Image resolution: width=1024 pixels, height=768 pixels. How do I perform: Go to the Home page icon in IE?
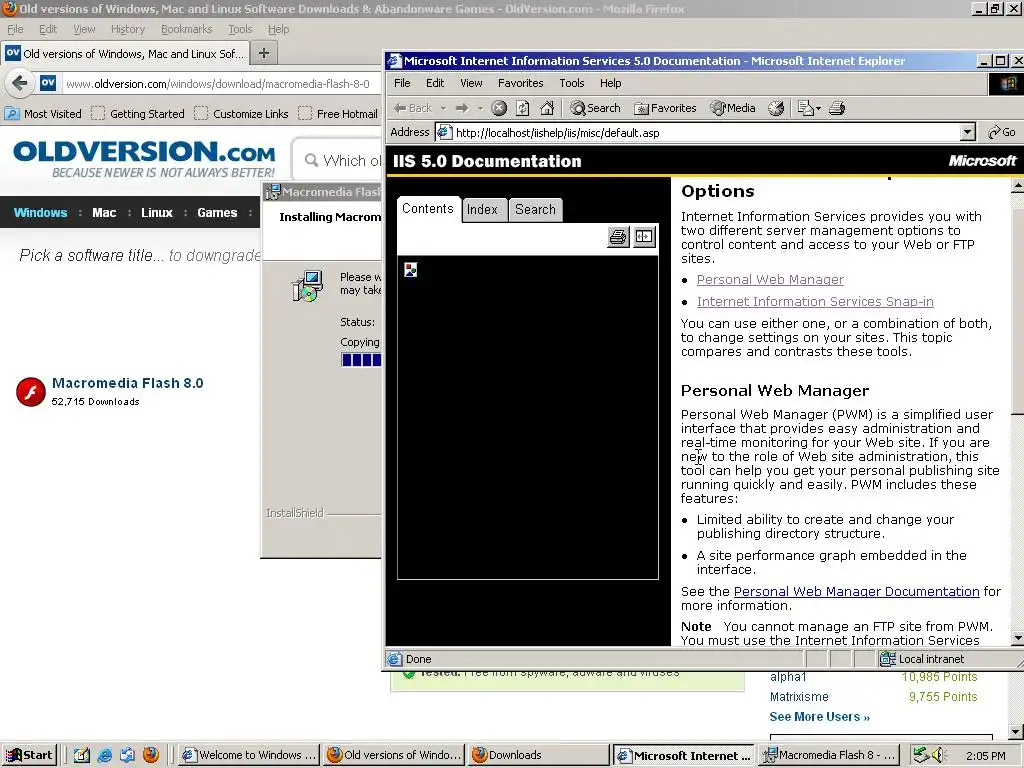coord(547,108)
